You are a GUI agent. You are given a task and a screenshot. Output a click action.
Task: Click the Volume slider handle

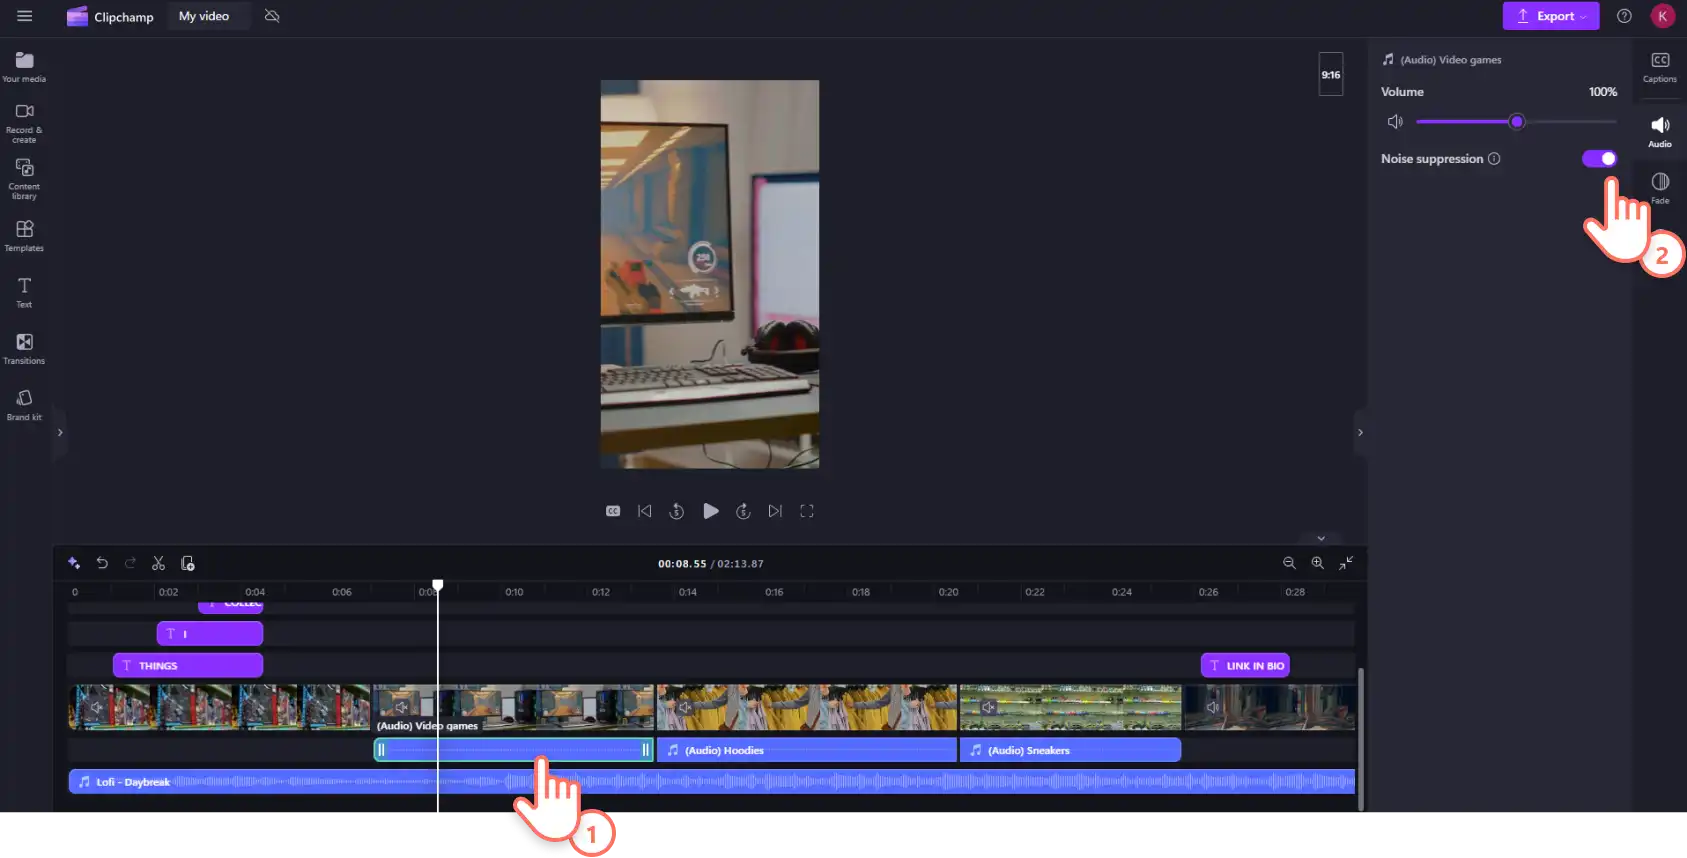[1517, 122]
